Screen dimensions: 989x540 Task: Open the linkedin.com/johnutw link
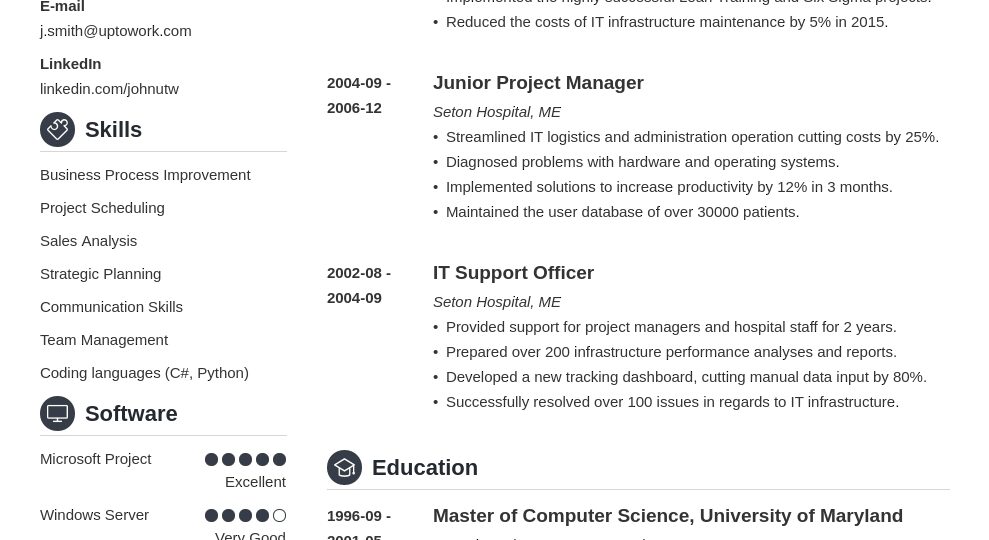click(109, 89)
